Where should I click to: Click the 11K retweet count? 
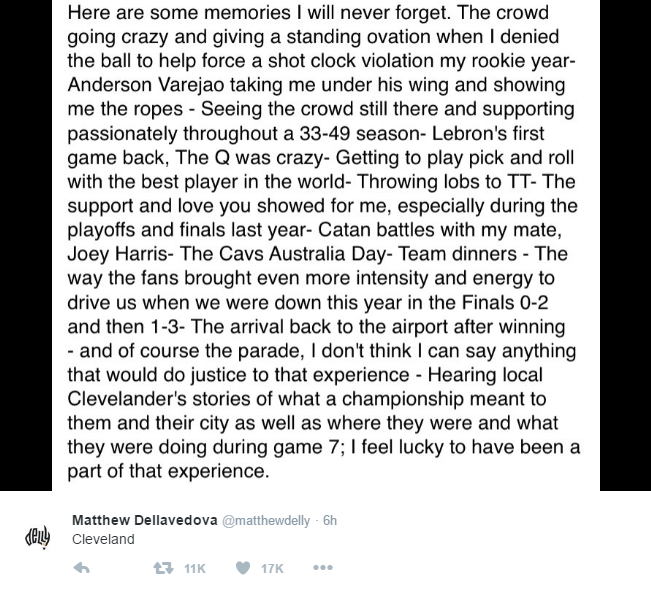tap(195, 568)
